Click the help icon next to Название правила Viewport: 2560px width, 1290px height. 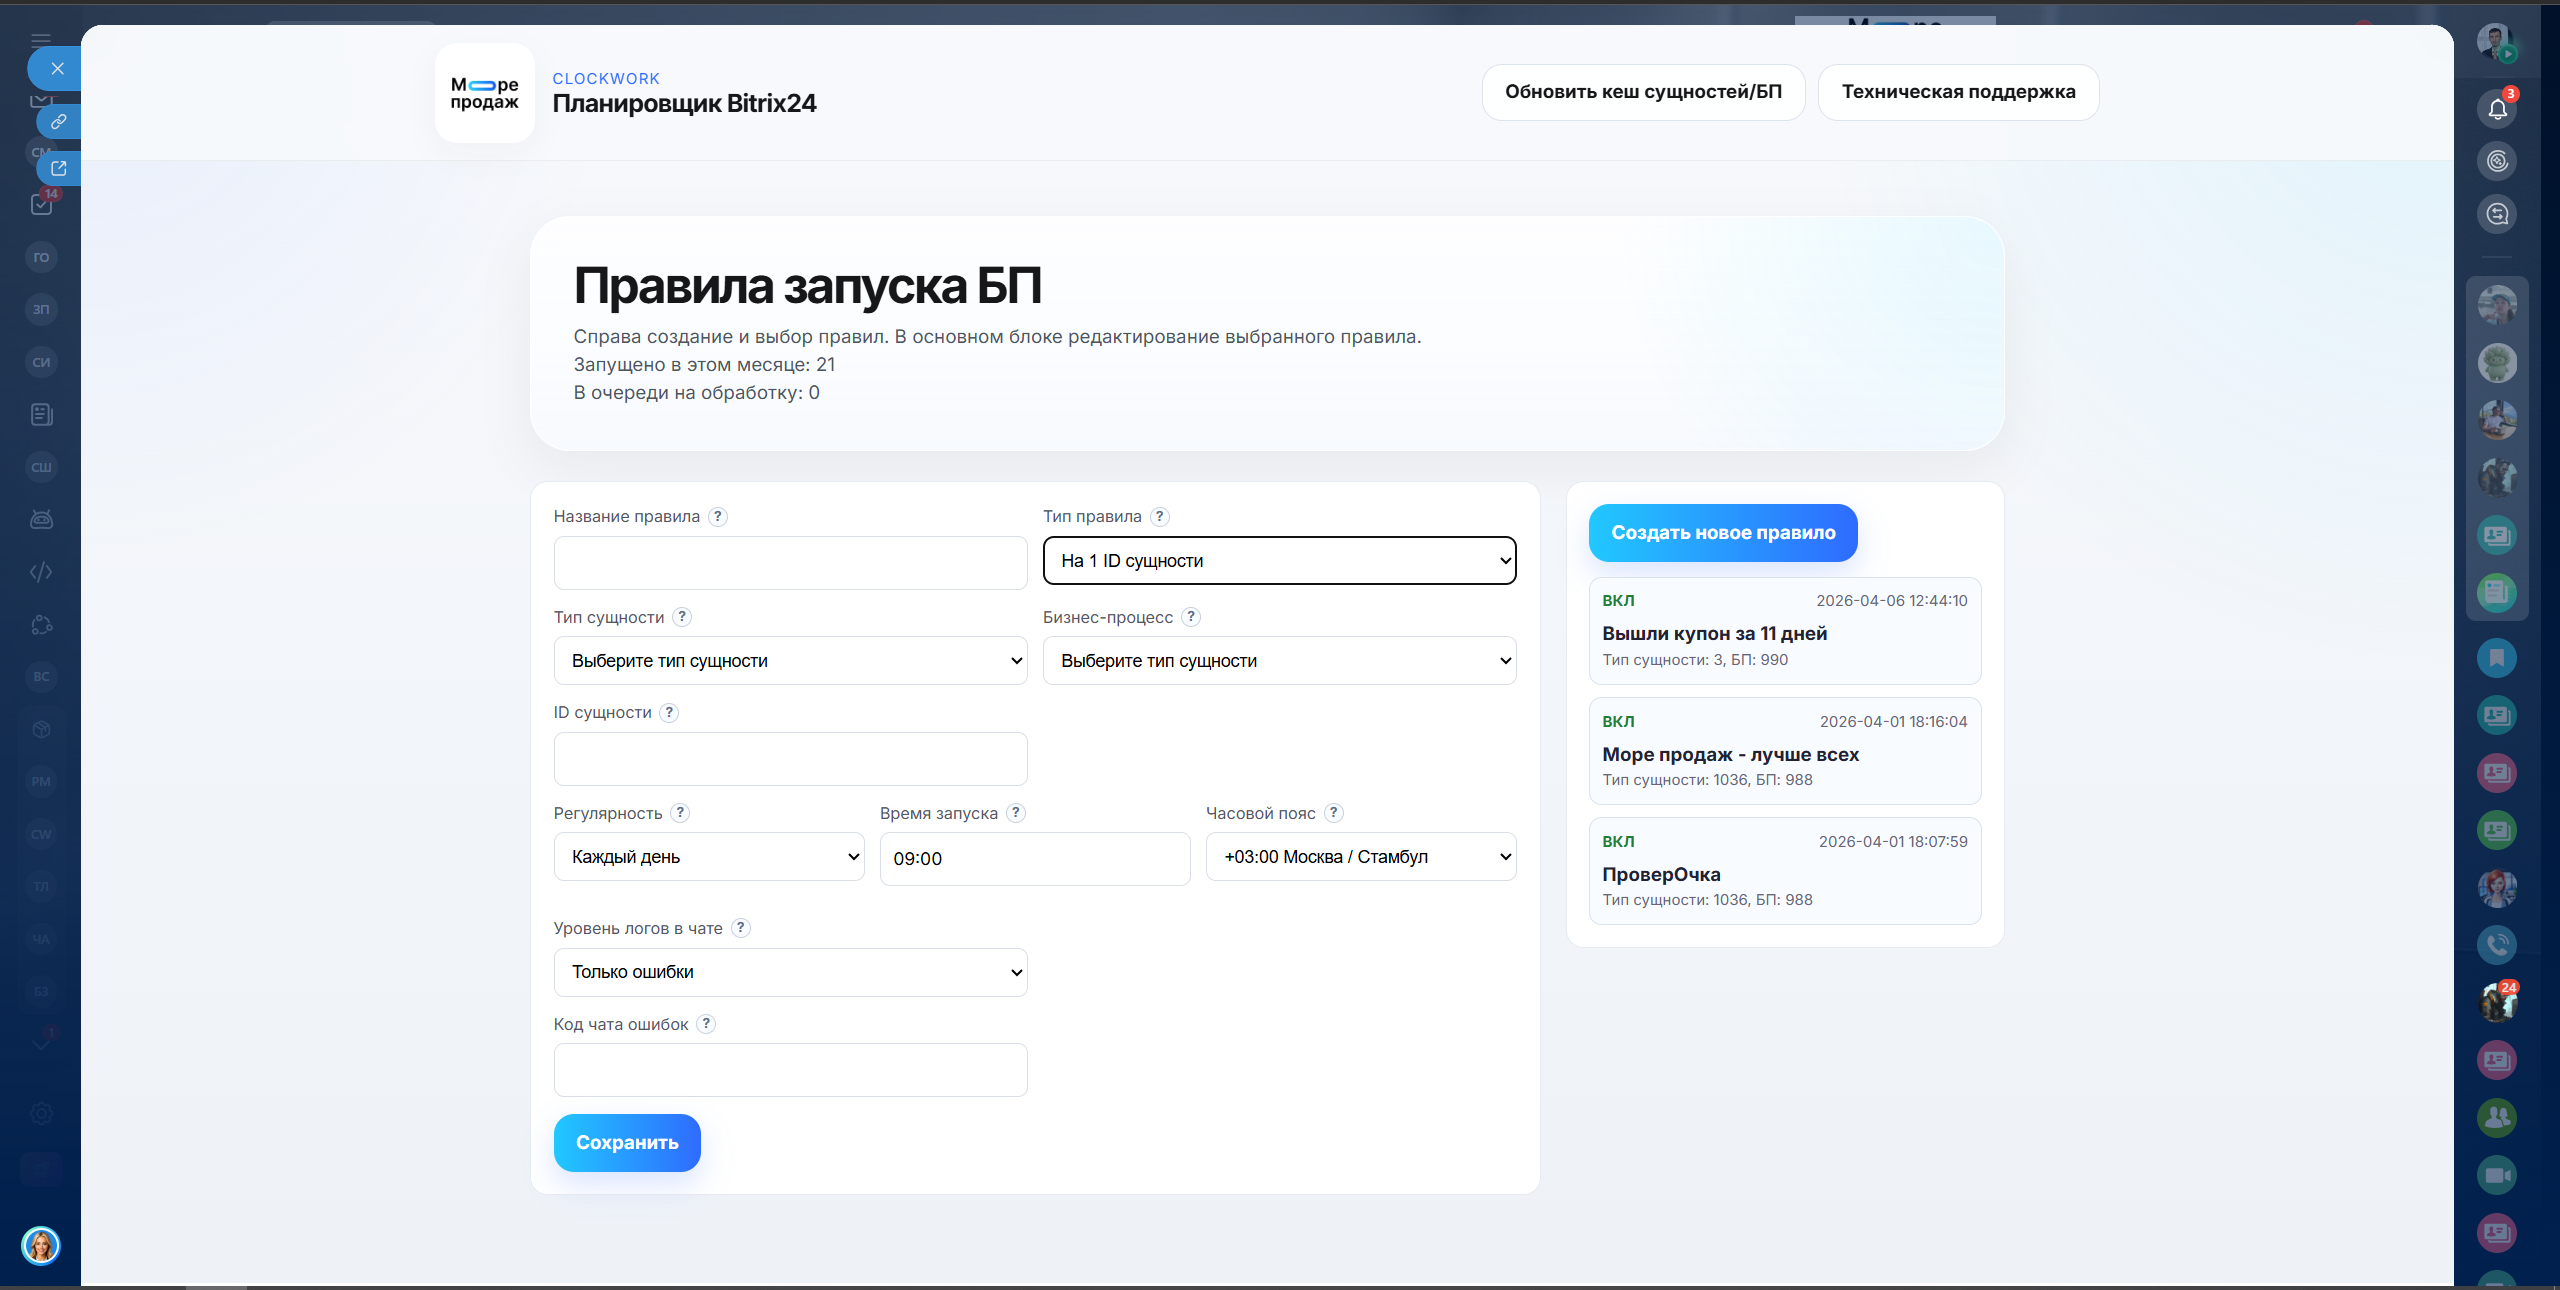coord(718,517)
